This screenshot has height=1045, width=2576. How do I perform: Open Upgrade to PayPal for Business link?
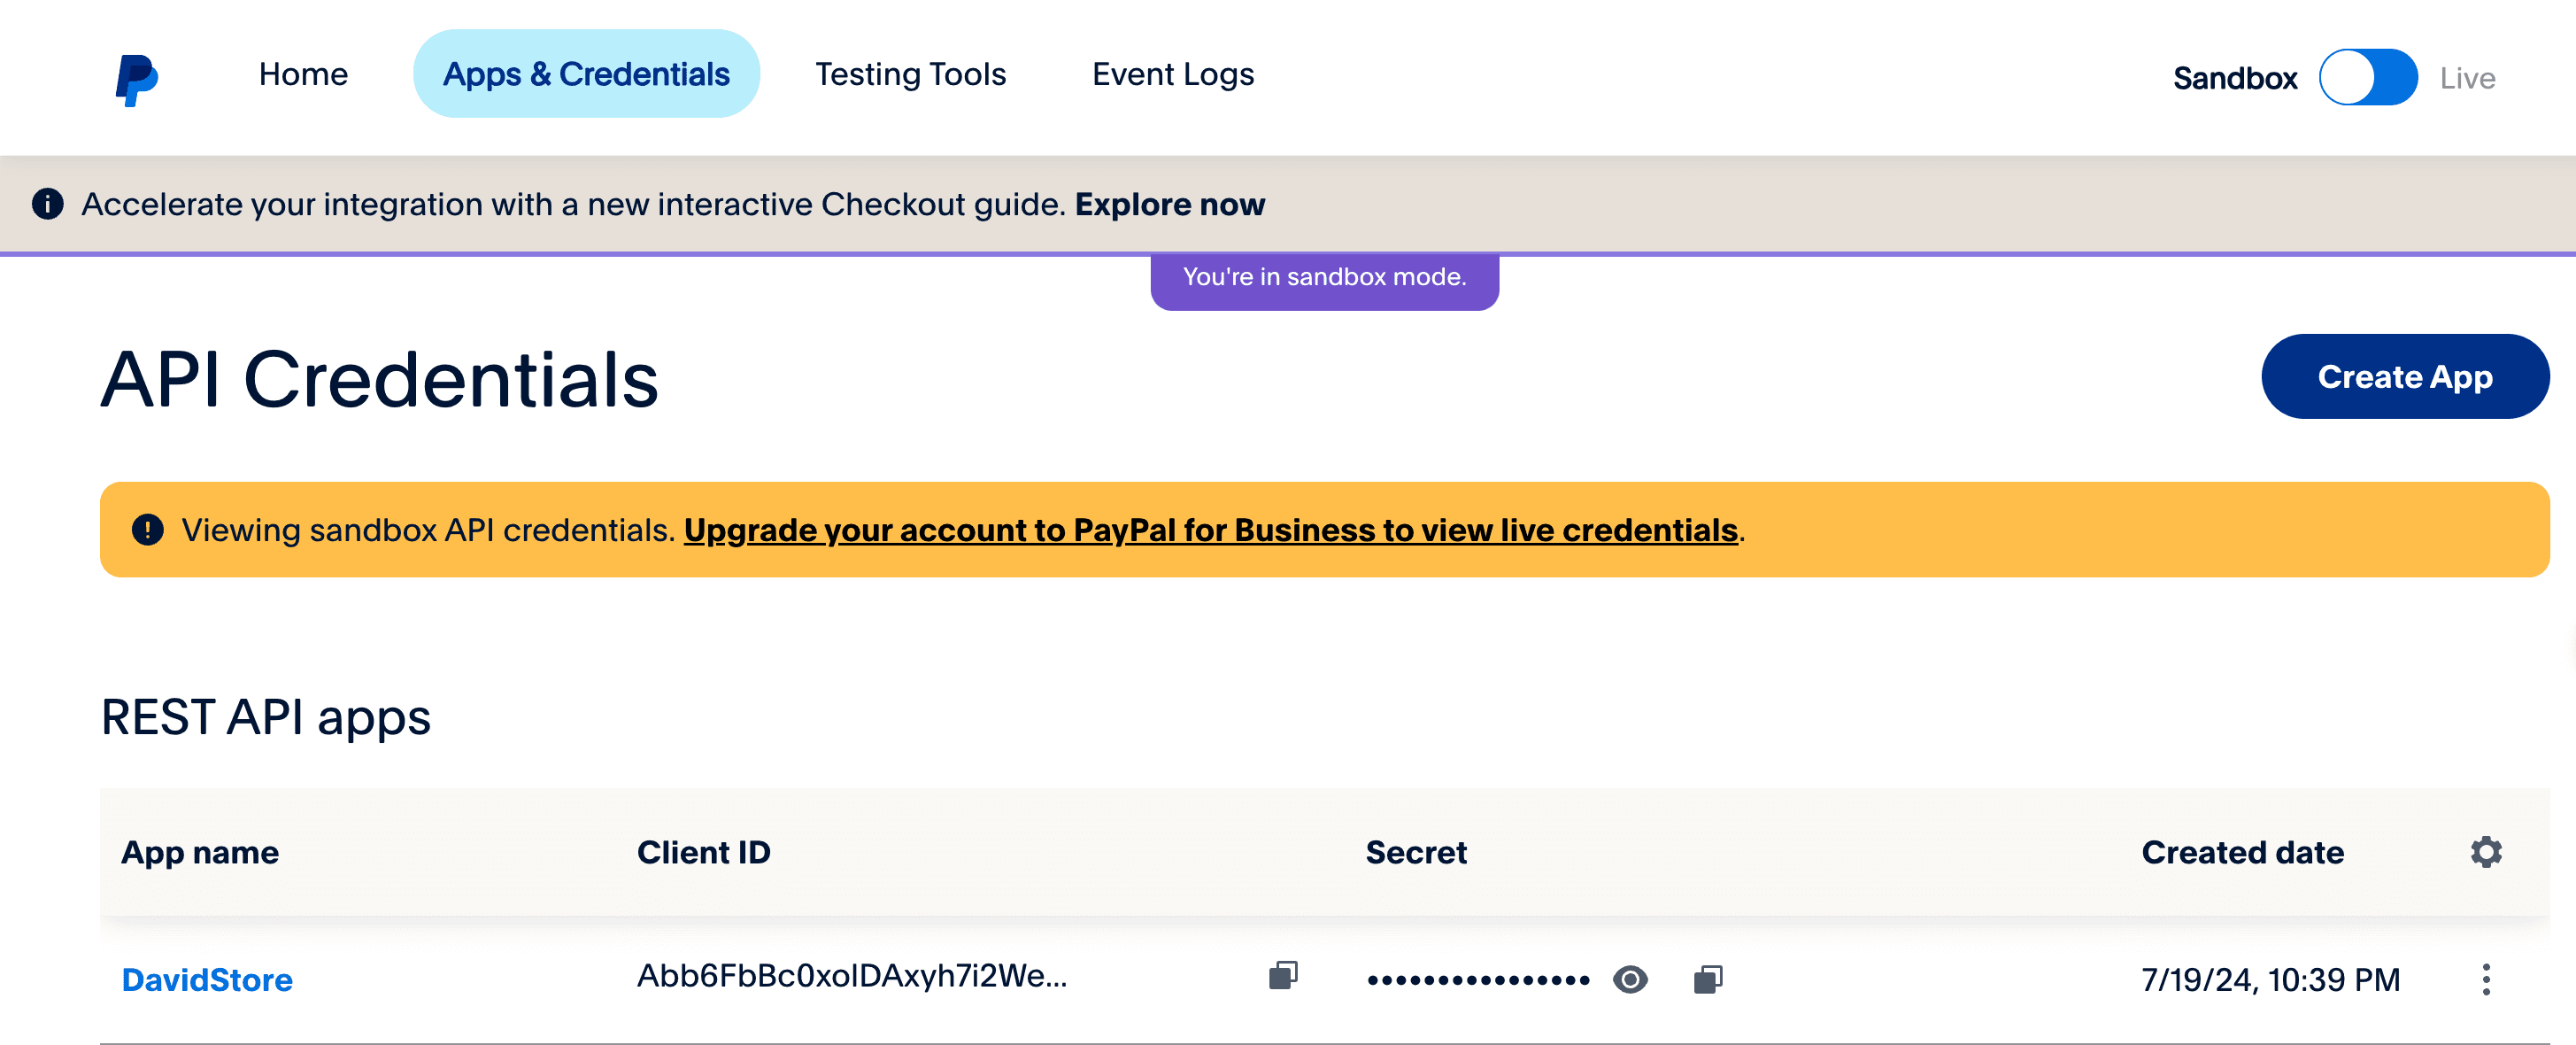click(x=1210, y=530)
